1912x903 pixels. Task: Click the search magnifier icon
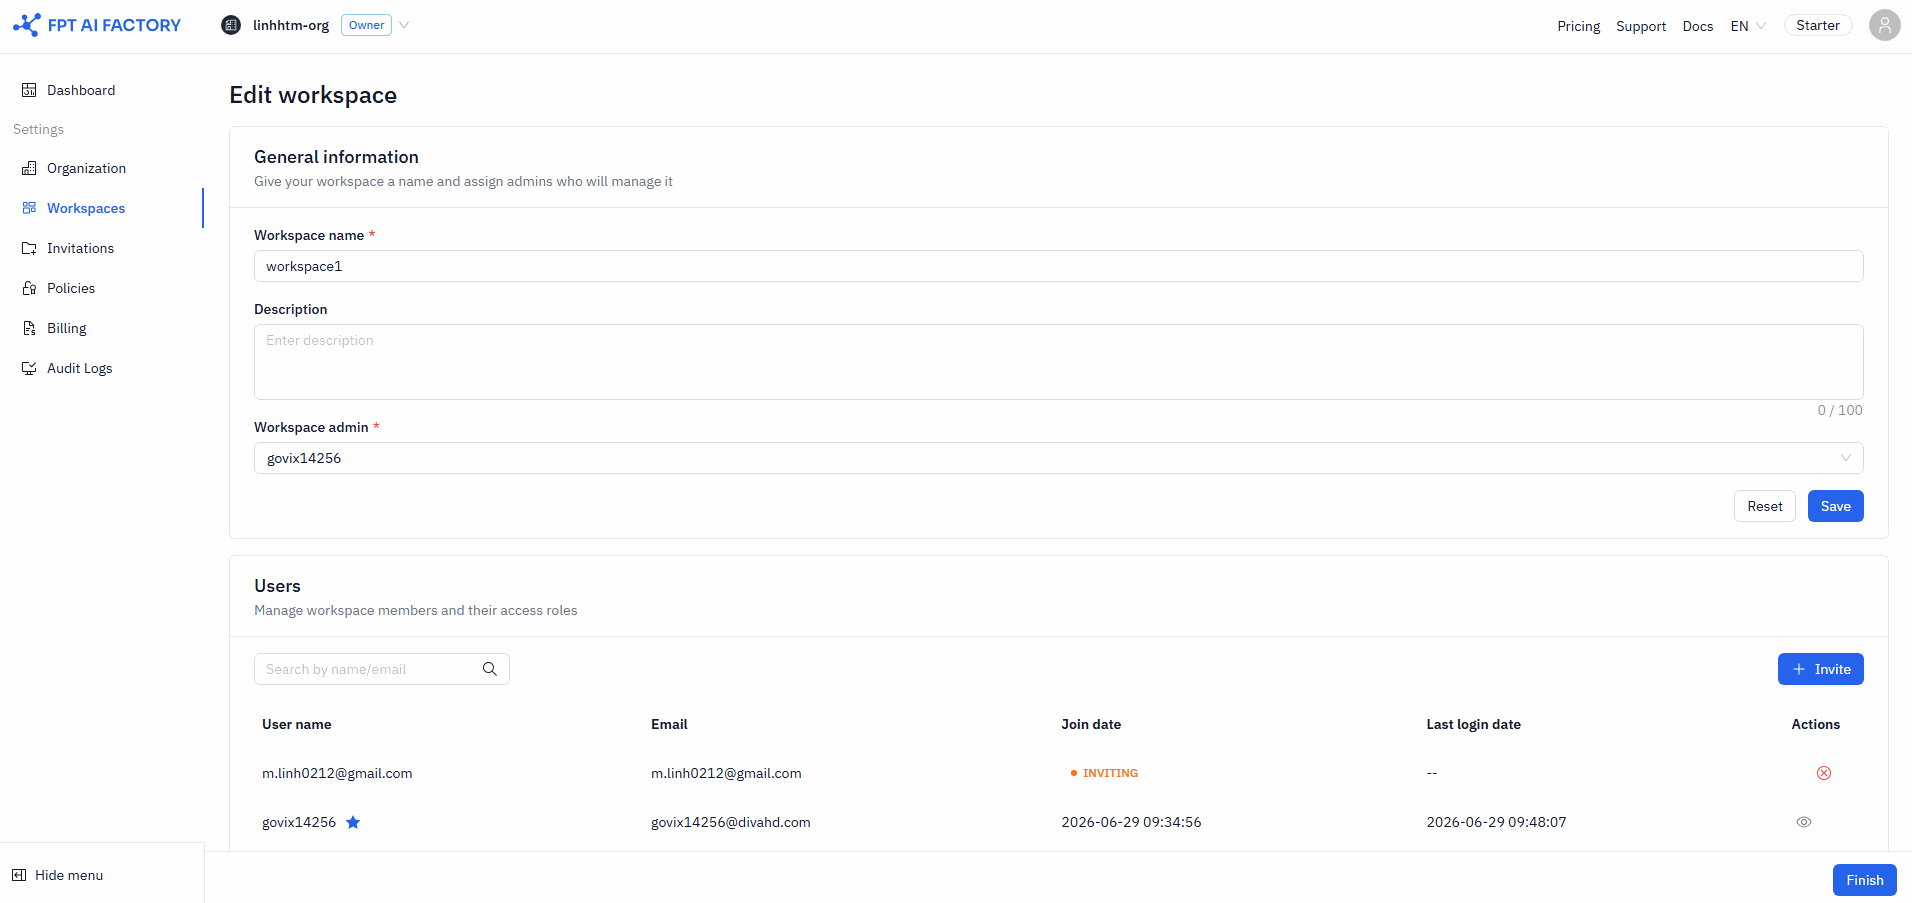pyautogui.click(x=490, y=669)
